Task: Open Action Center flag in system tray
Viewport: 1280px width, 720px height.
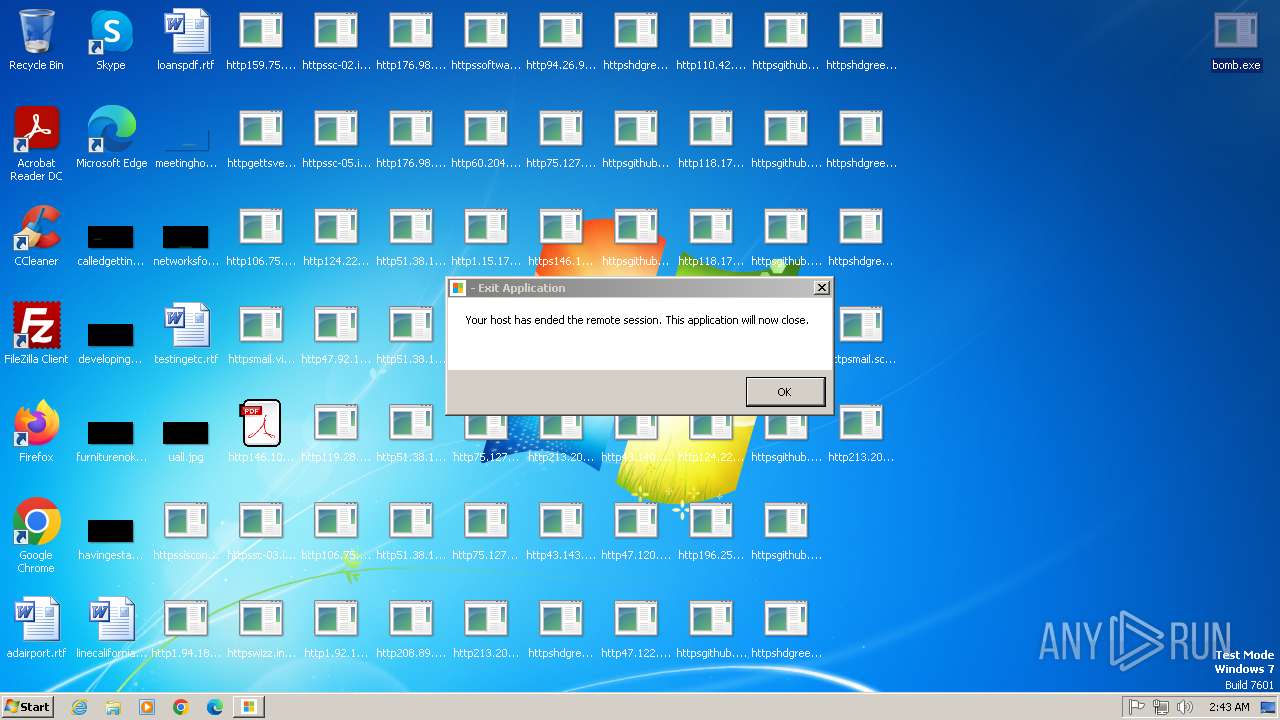Action: tap(1137, 707)
